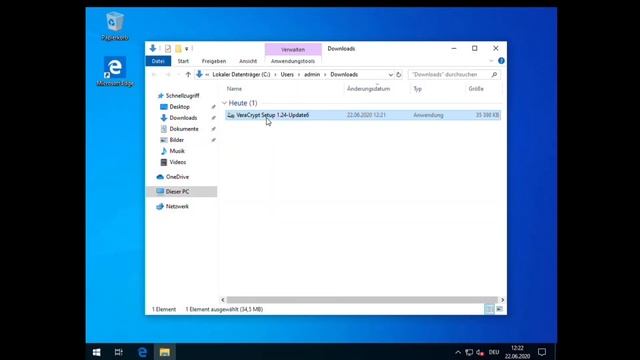
Task: Open the Anwendungstools ribbon tab
Action: pos(293,61)
